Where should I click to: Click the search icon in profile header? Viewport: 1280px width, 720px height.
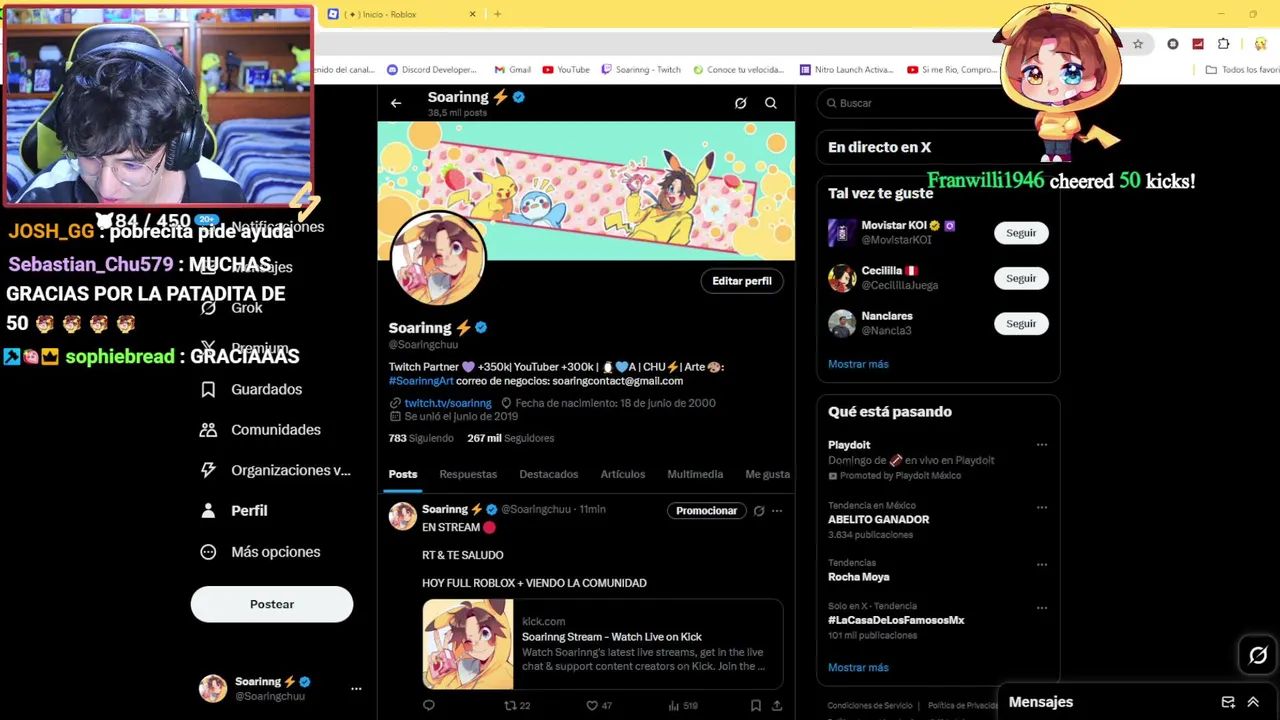click(771, 103)
